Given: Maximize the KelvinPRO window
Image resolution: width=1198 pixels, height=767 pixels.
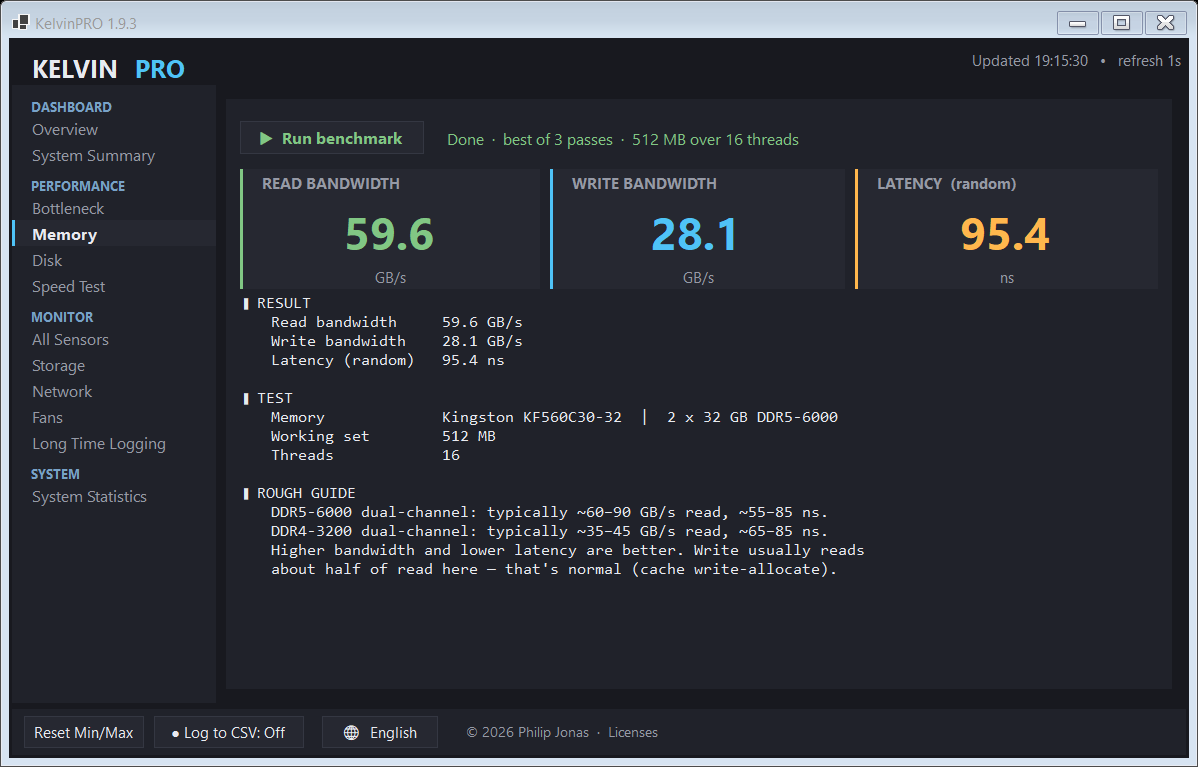Looking at the screenshot, I should pos(1122,23).
